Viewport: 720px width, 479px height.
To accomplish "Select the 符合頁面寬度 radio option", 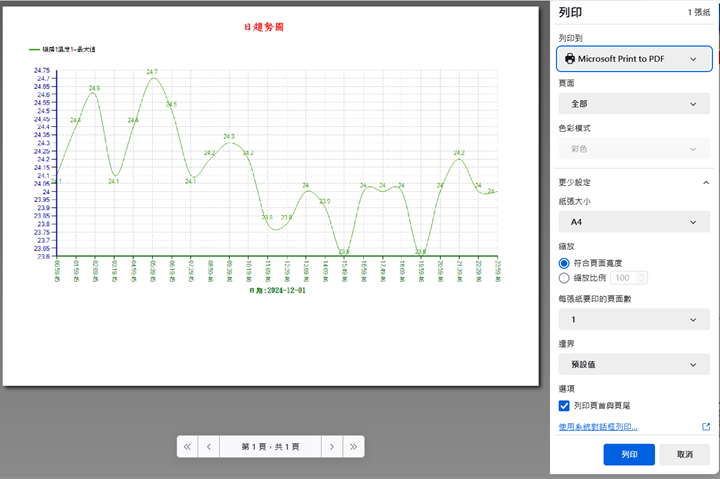I will pos(565,261).
